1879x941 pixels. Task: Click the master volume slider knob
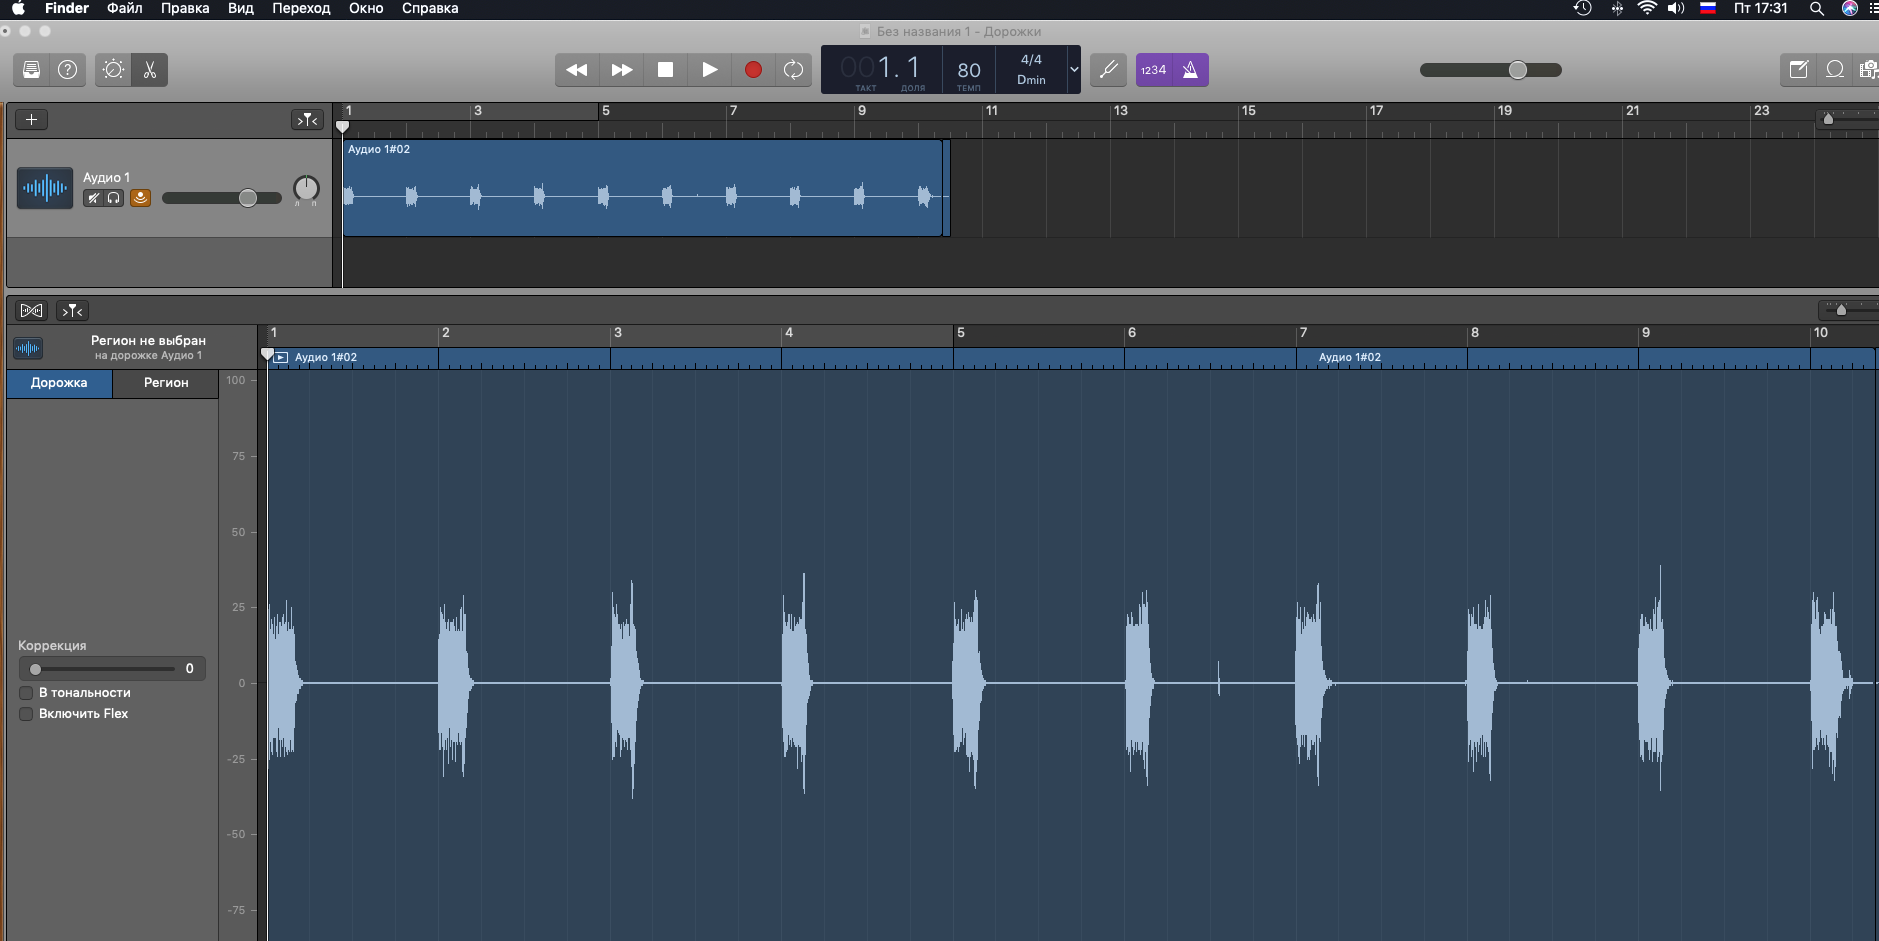pyautogui.click(x=1518, y=70)
